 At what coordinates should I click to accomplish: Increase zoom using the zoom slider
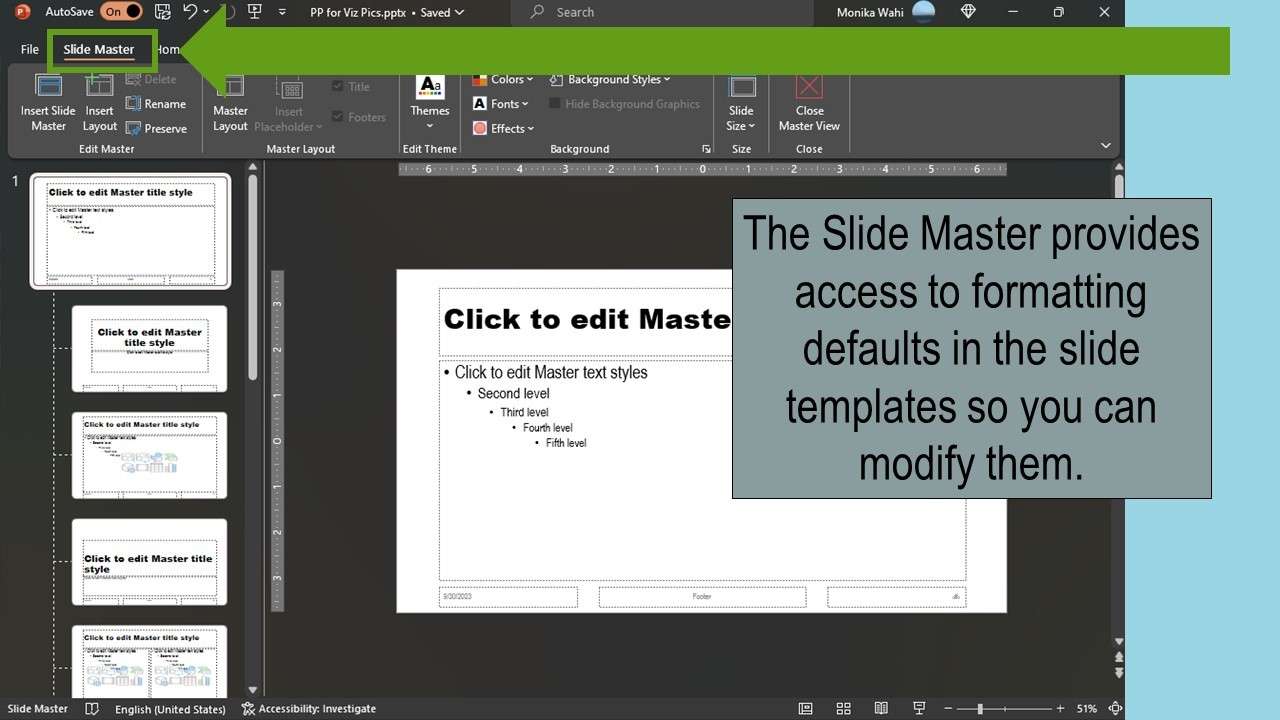[x=1060, y=708]
